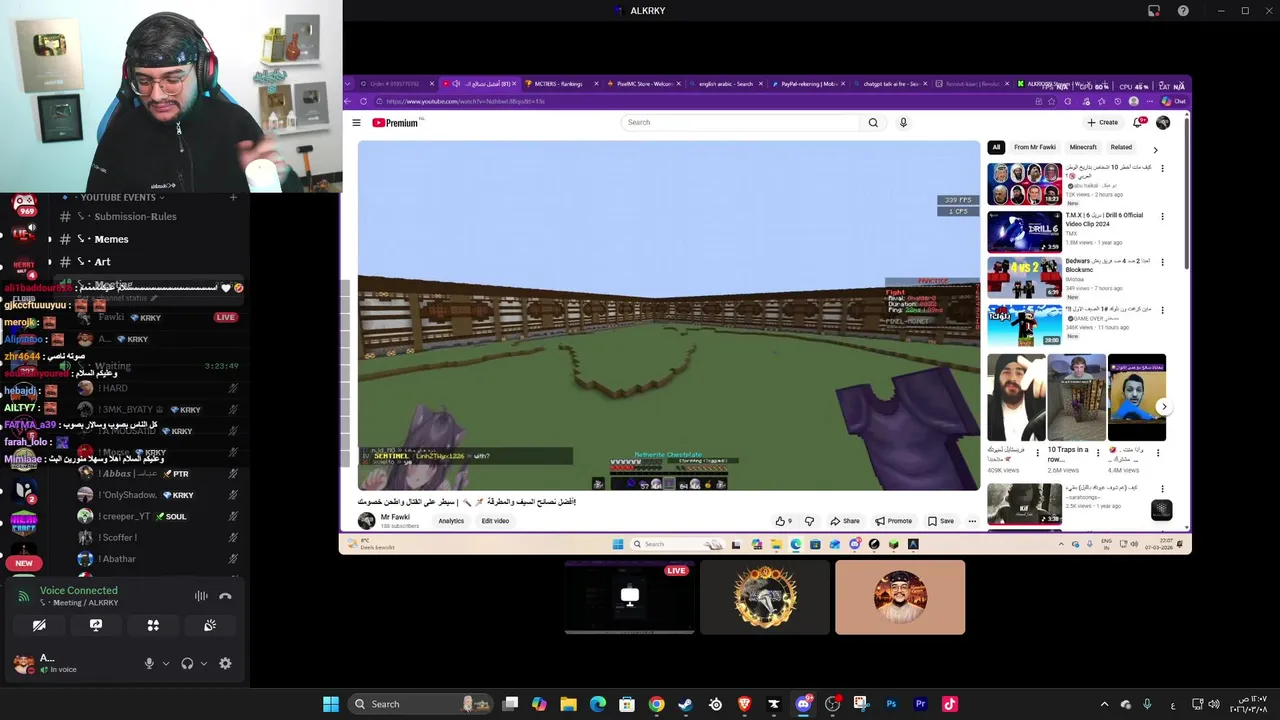This screenshot has width=1280, height=720.
Task: Select the LIVE stream tile
Action: click(630, 597)
